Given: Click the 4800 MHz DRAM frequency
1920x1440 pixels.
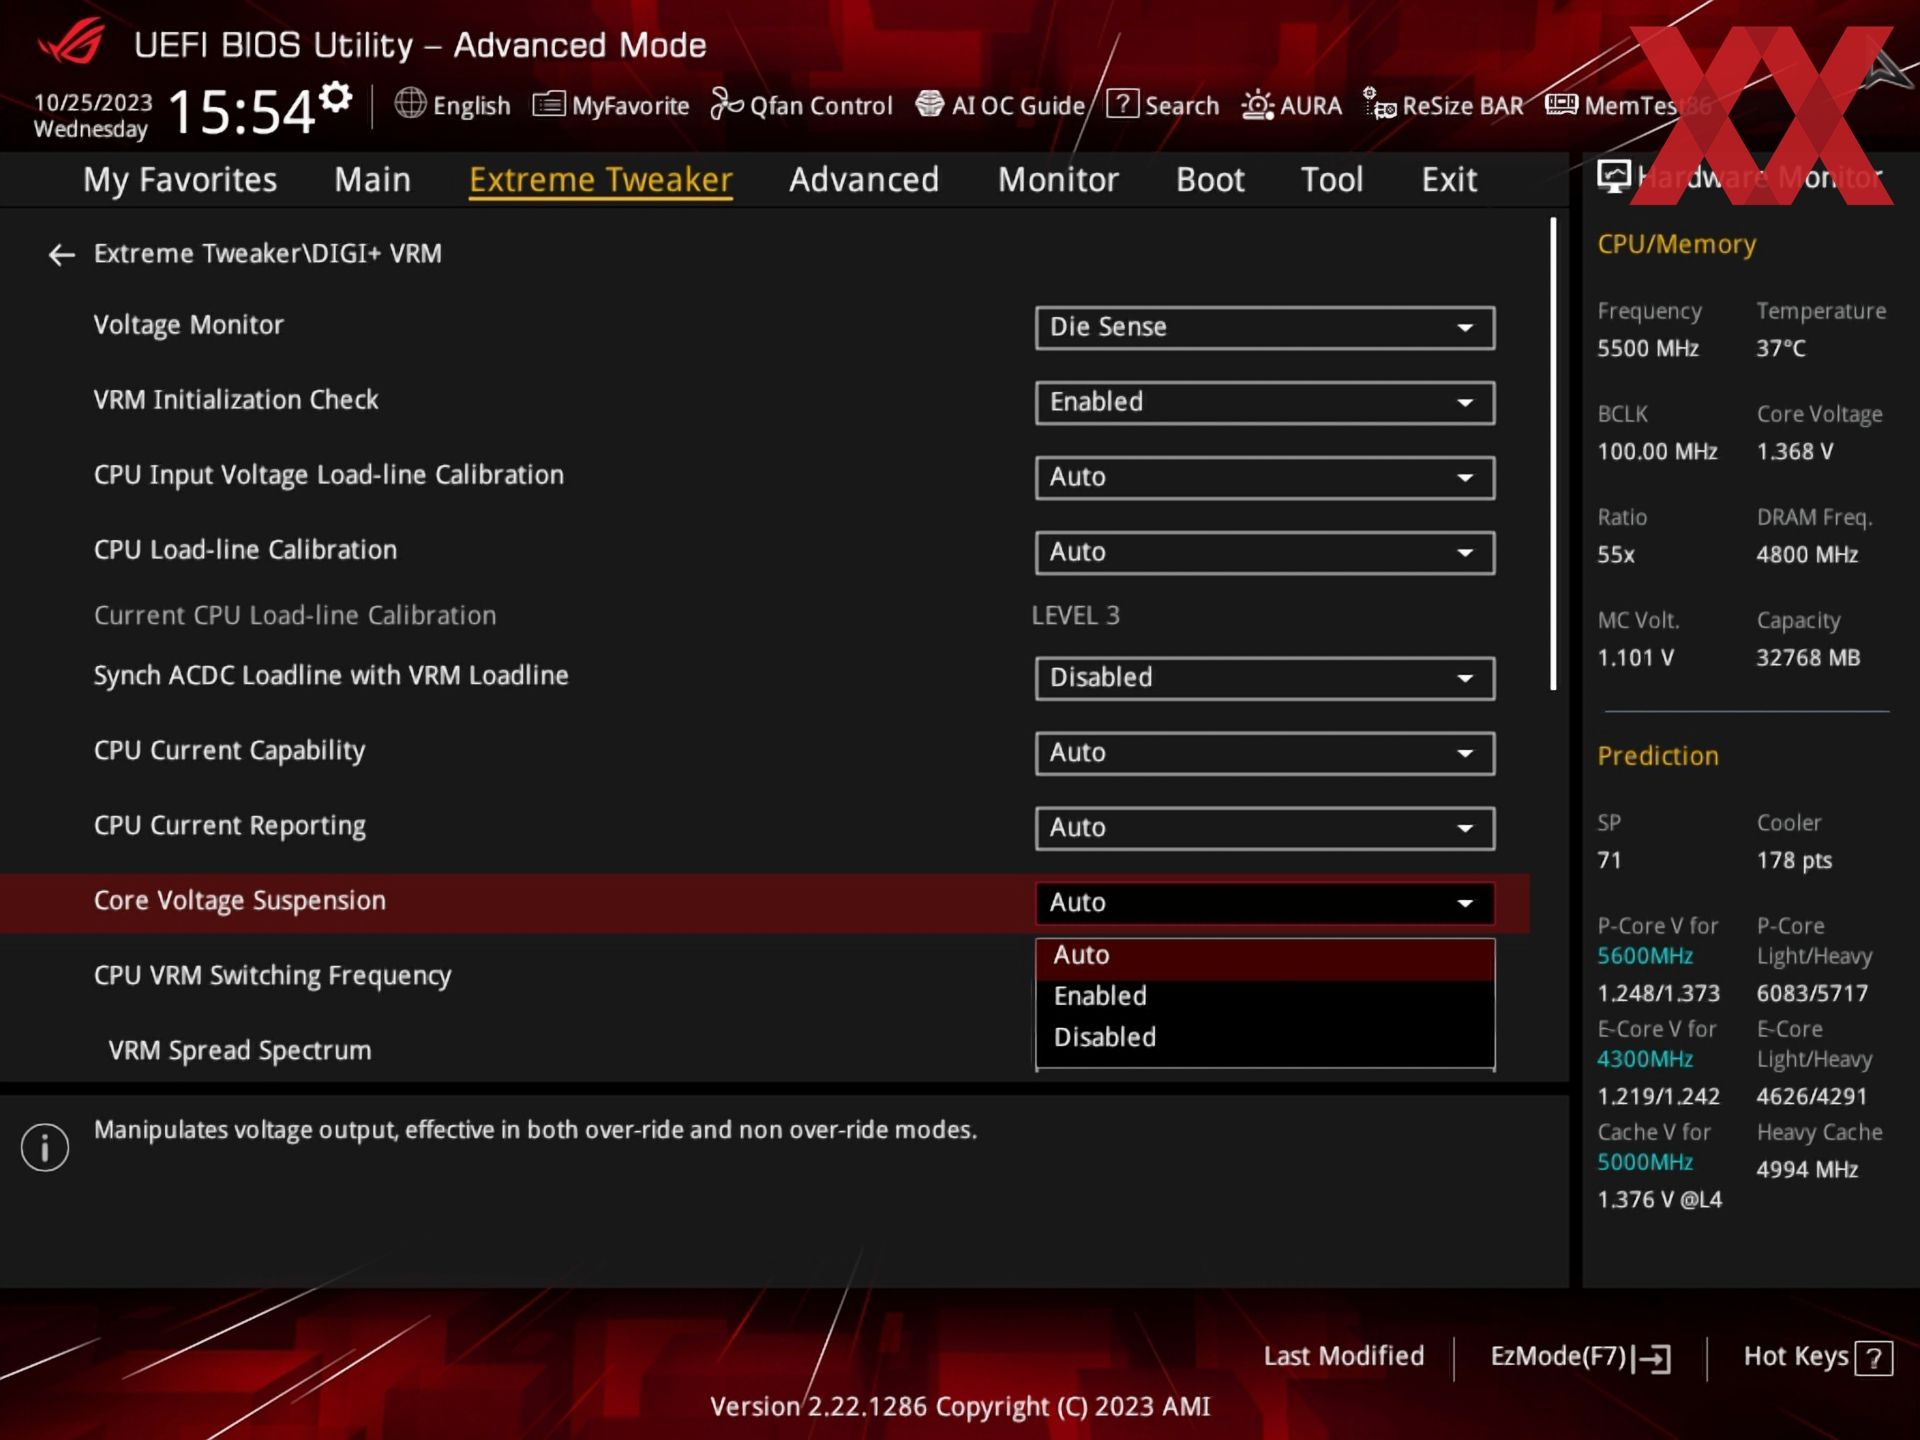Looking at the screenshot, I should 1807,555.
